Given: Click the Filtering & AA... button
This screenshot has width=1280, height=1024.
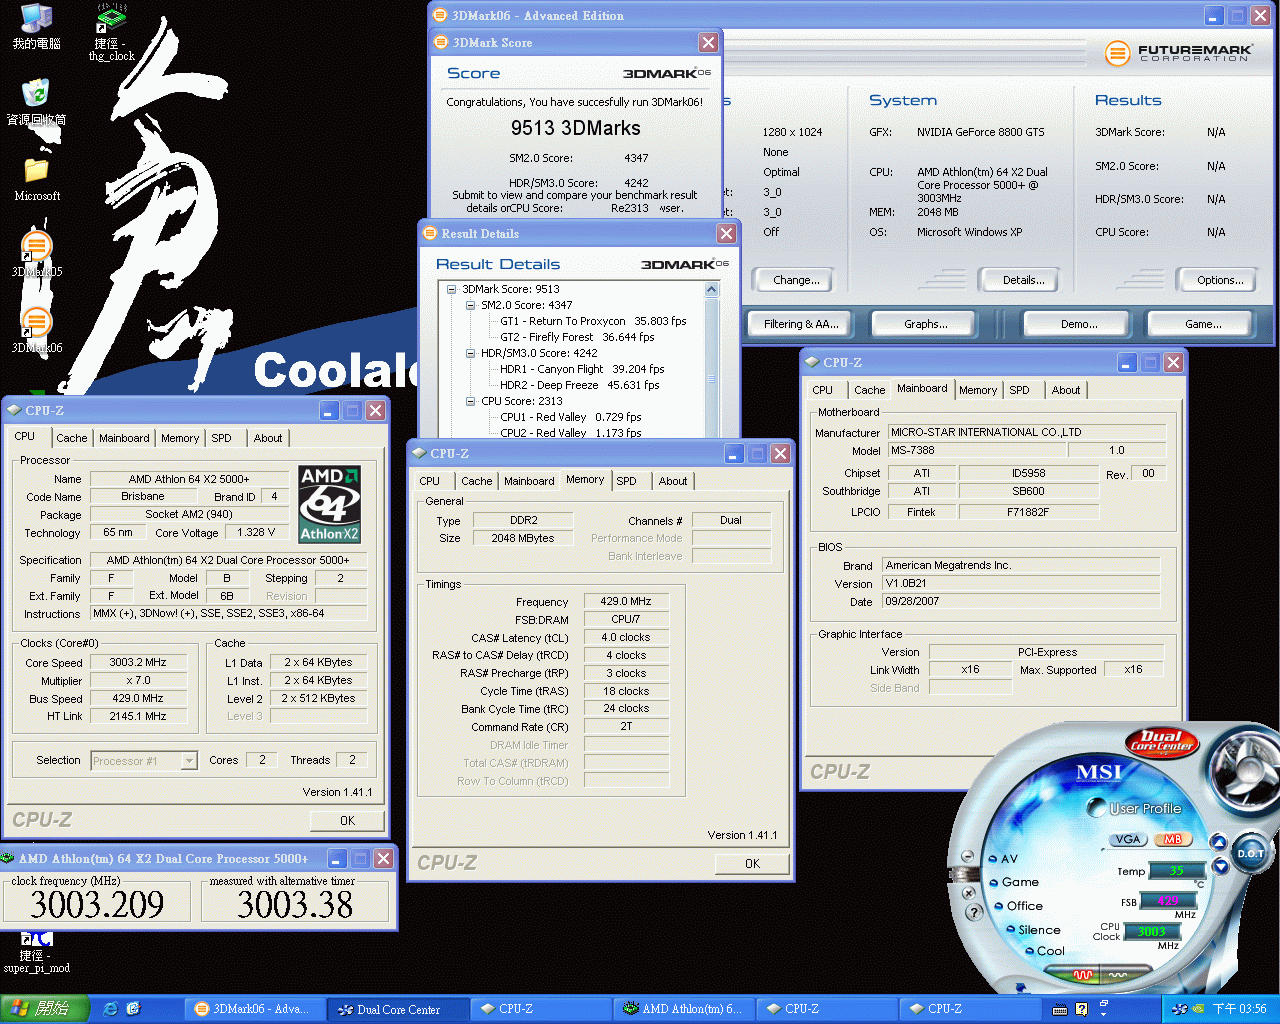Looking at the screenshot, I should [x=800, y=324].
